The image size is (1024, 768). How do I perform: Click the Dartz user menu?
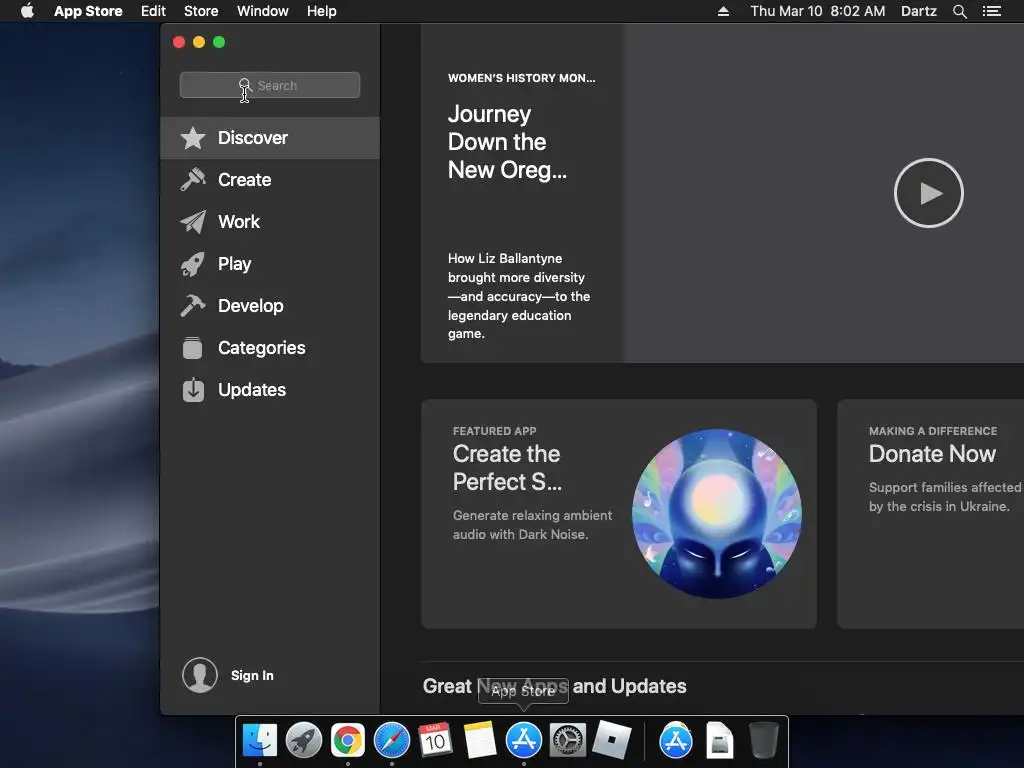pyautogui.click(x=918, y=11)
